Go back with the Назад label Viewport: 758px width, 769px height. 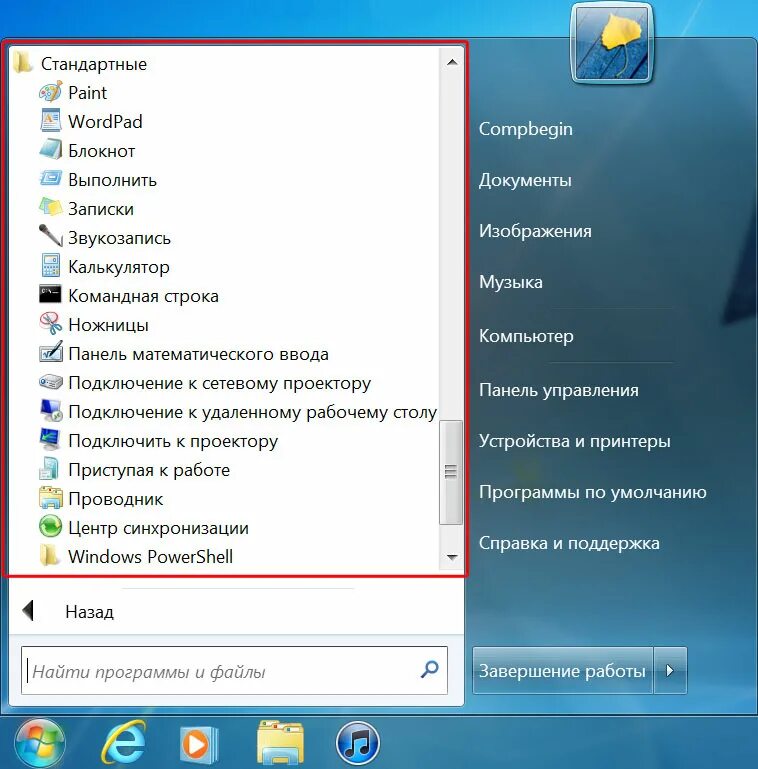tap(89, 612)
